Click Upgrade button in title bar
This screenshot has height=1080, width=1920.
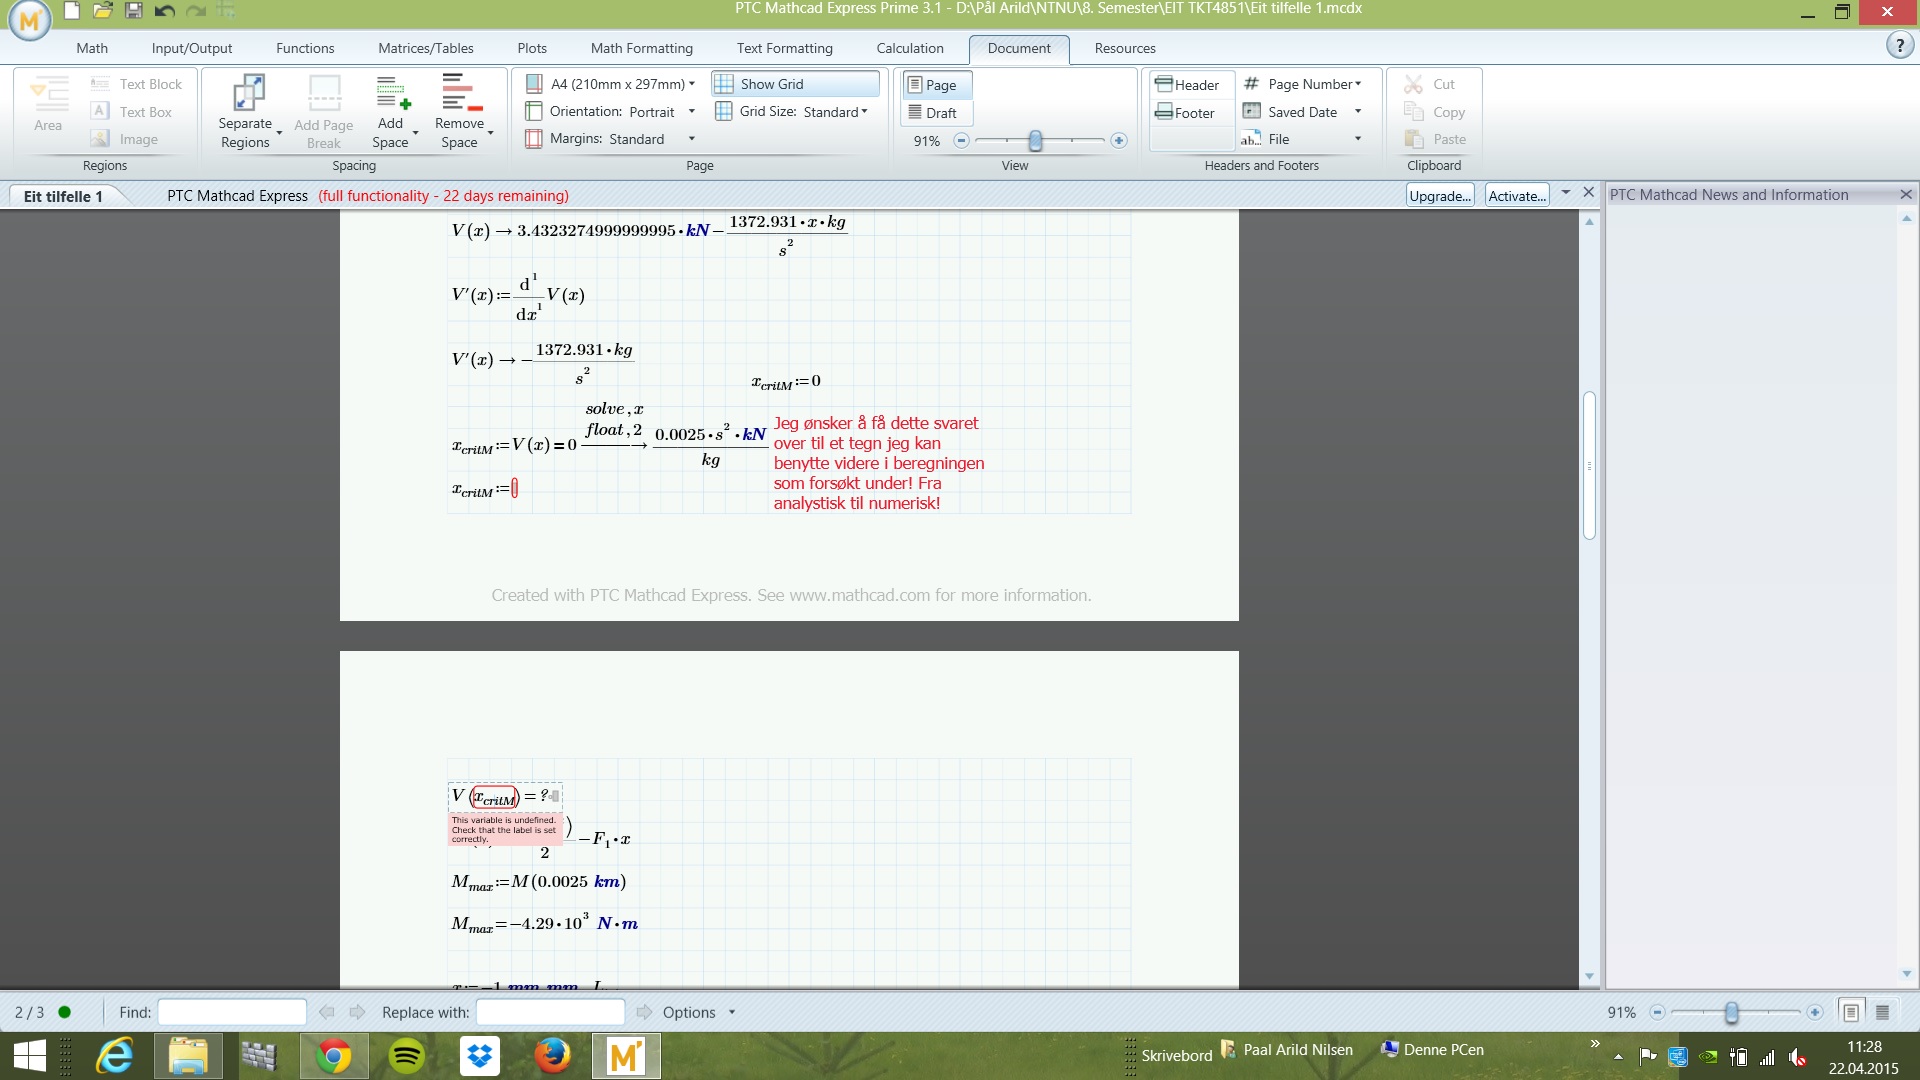pyautogui.click(x=1439, y=195)
